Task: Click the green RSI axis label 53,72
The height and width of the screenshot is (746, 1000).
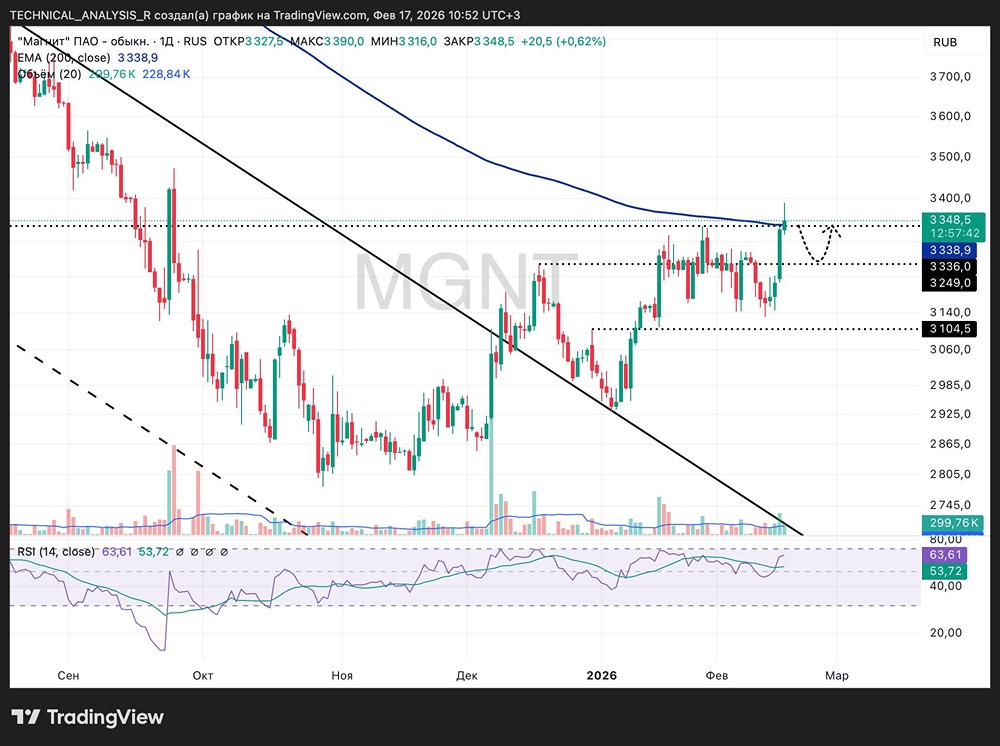Action: [x=945, y=571]
